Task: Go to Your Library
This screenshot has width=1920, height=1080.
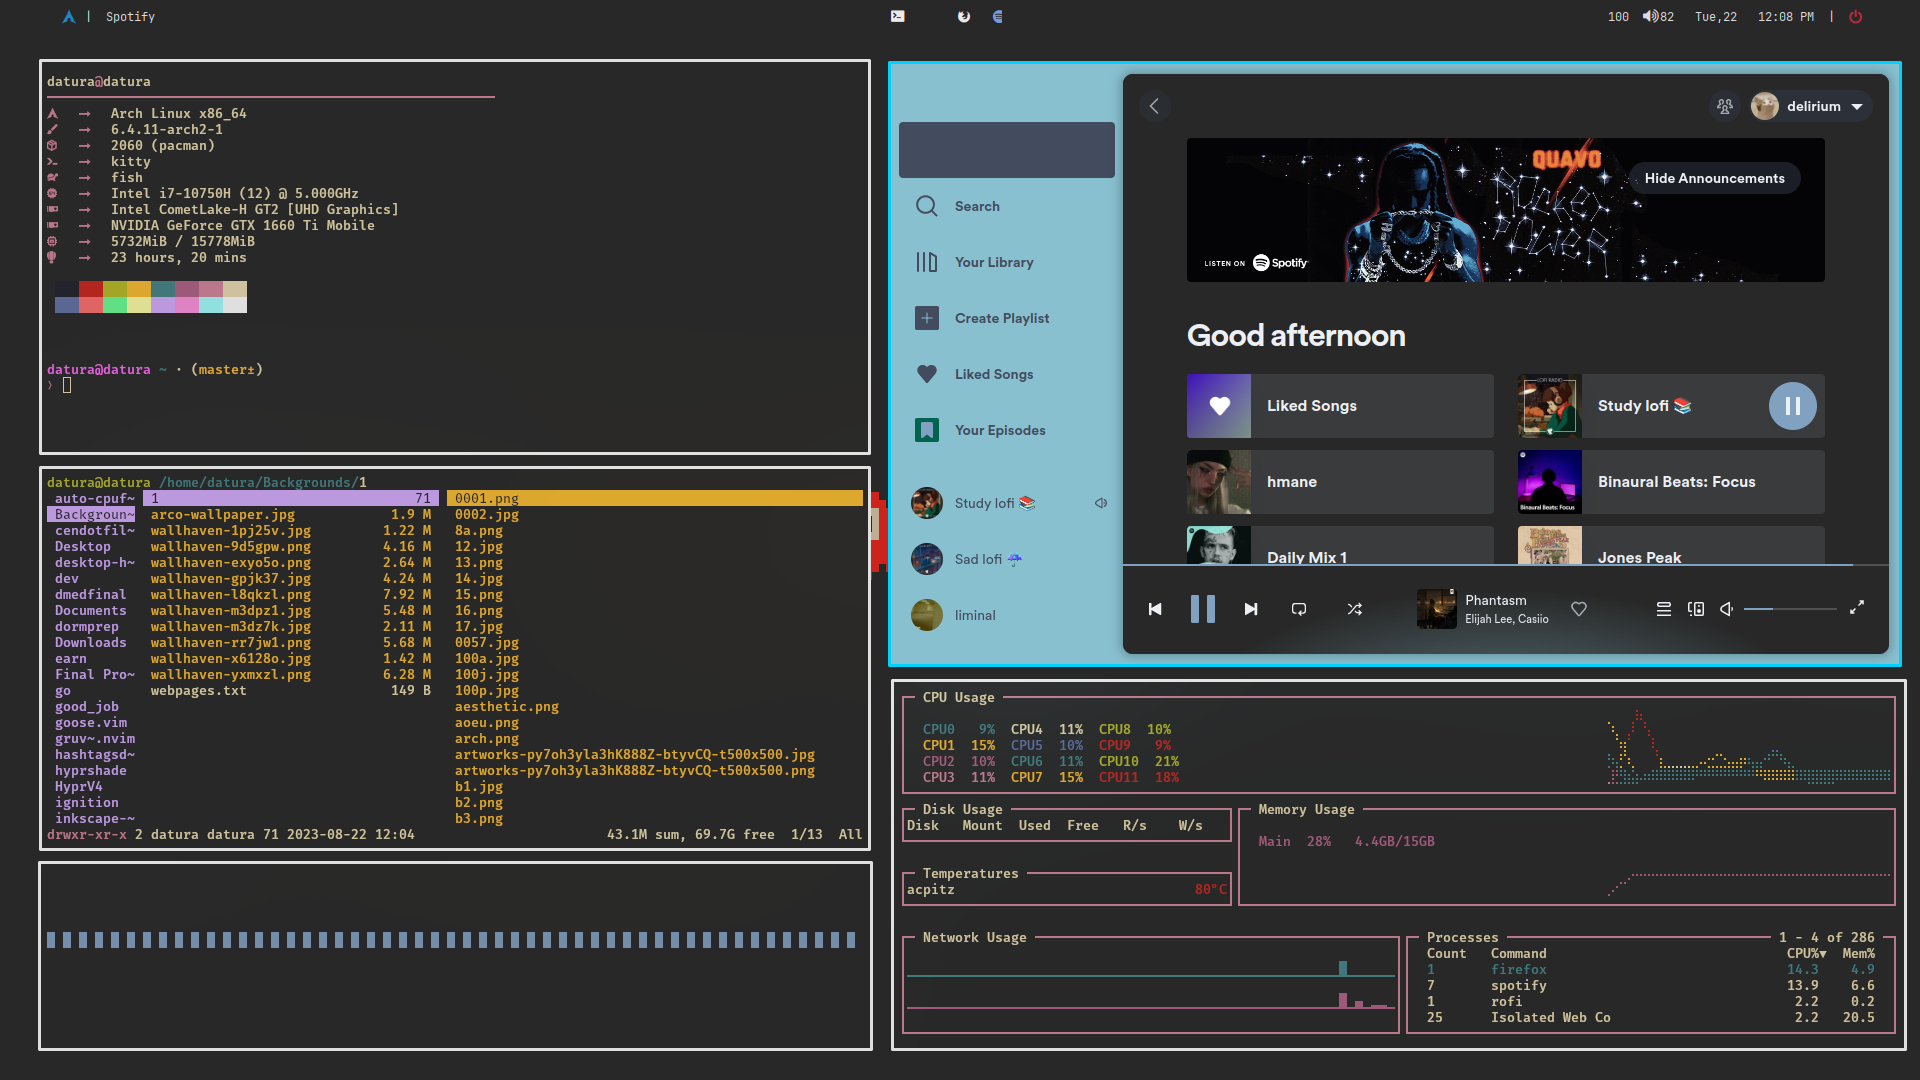Action: pos(993,262)
